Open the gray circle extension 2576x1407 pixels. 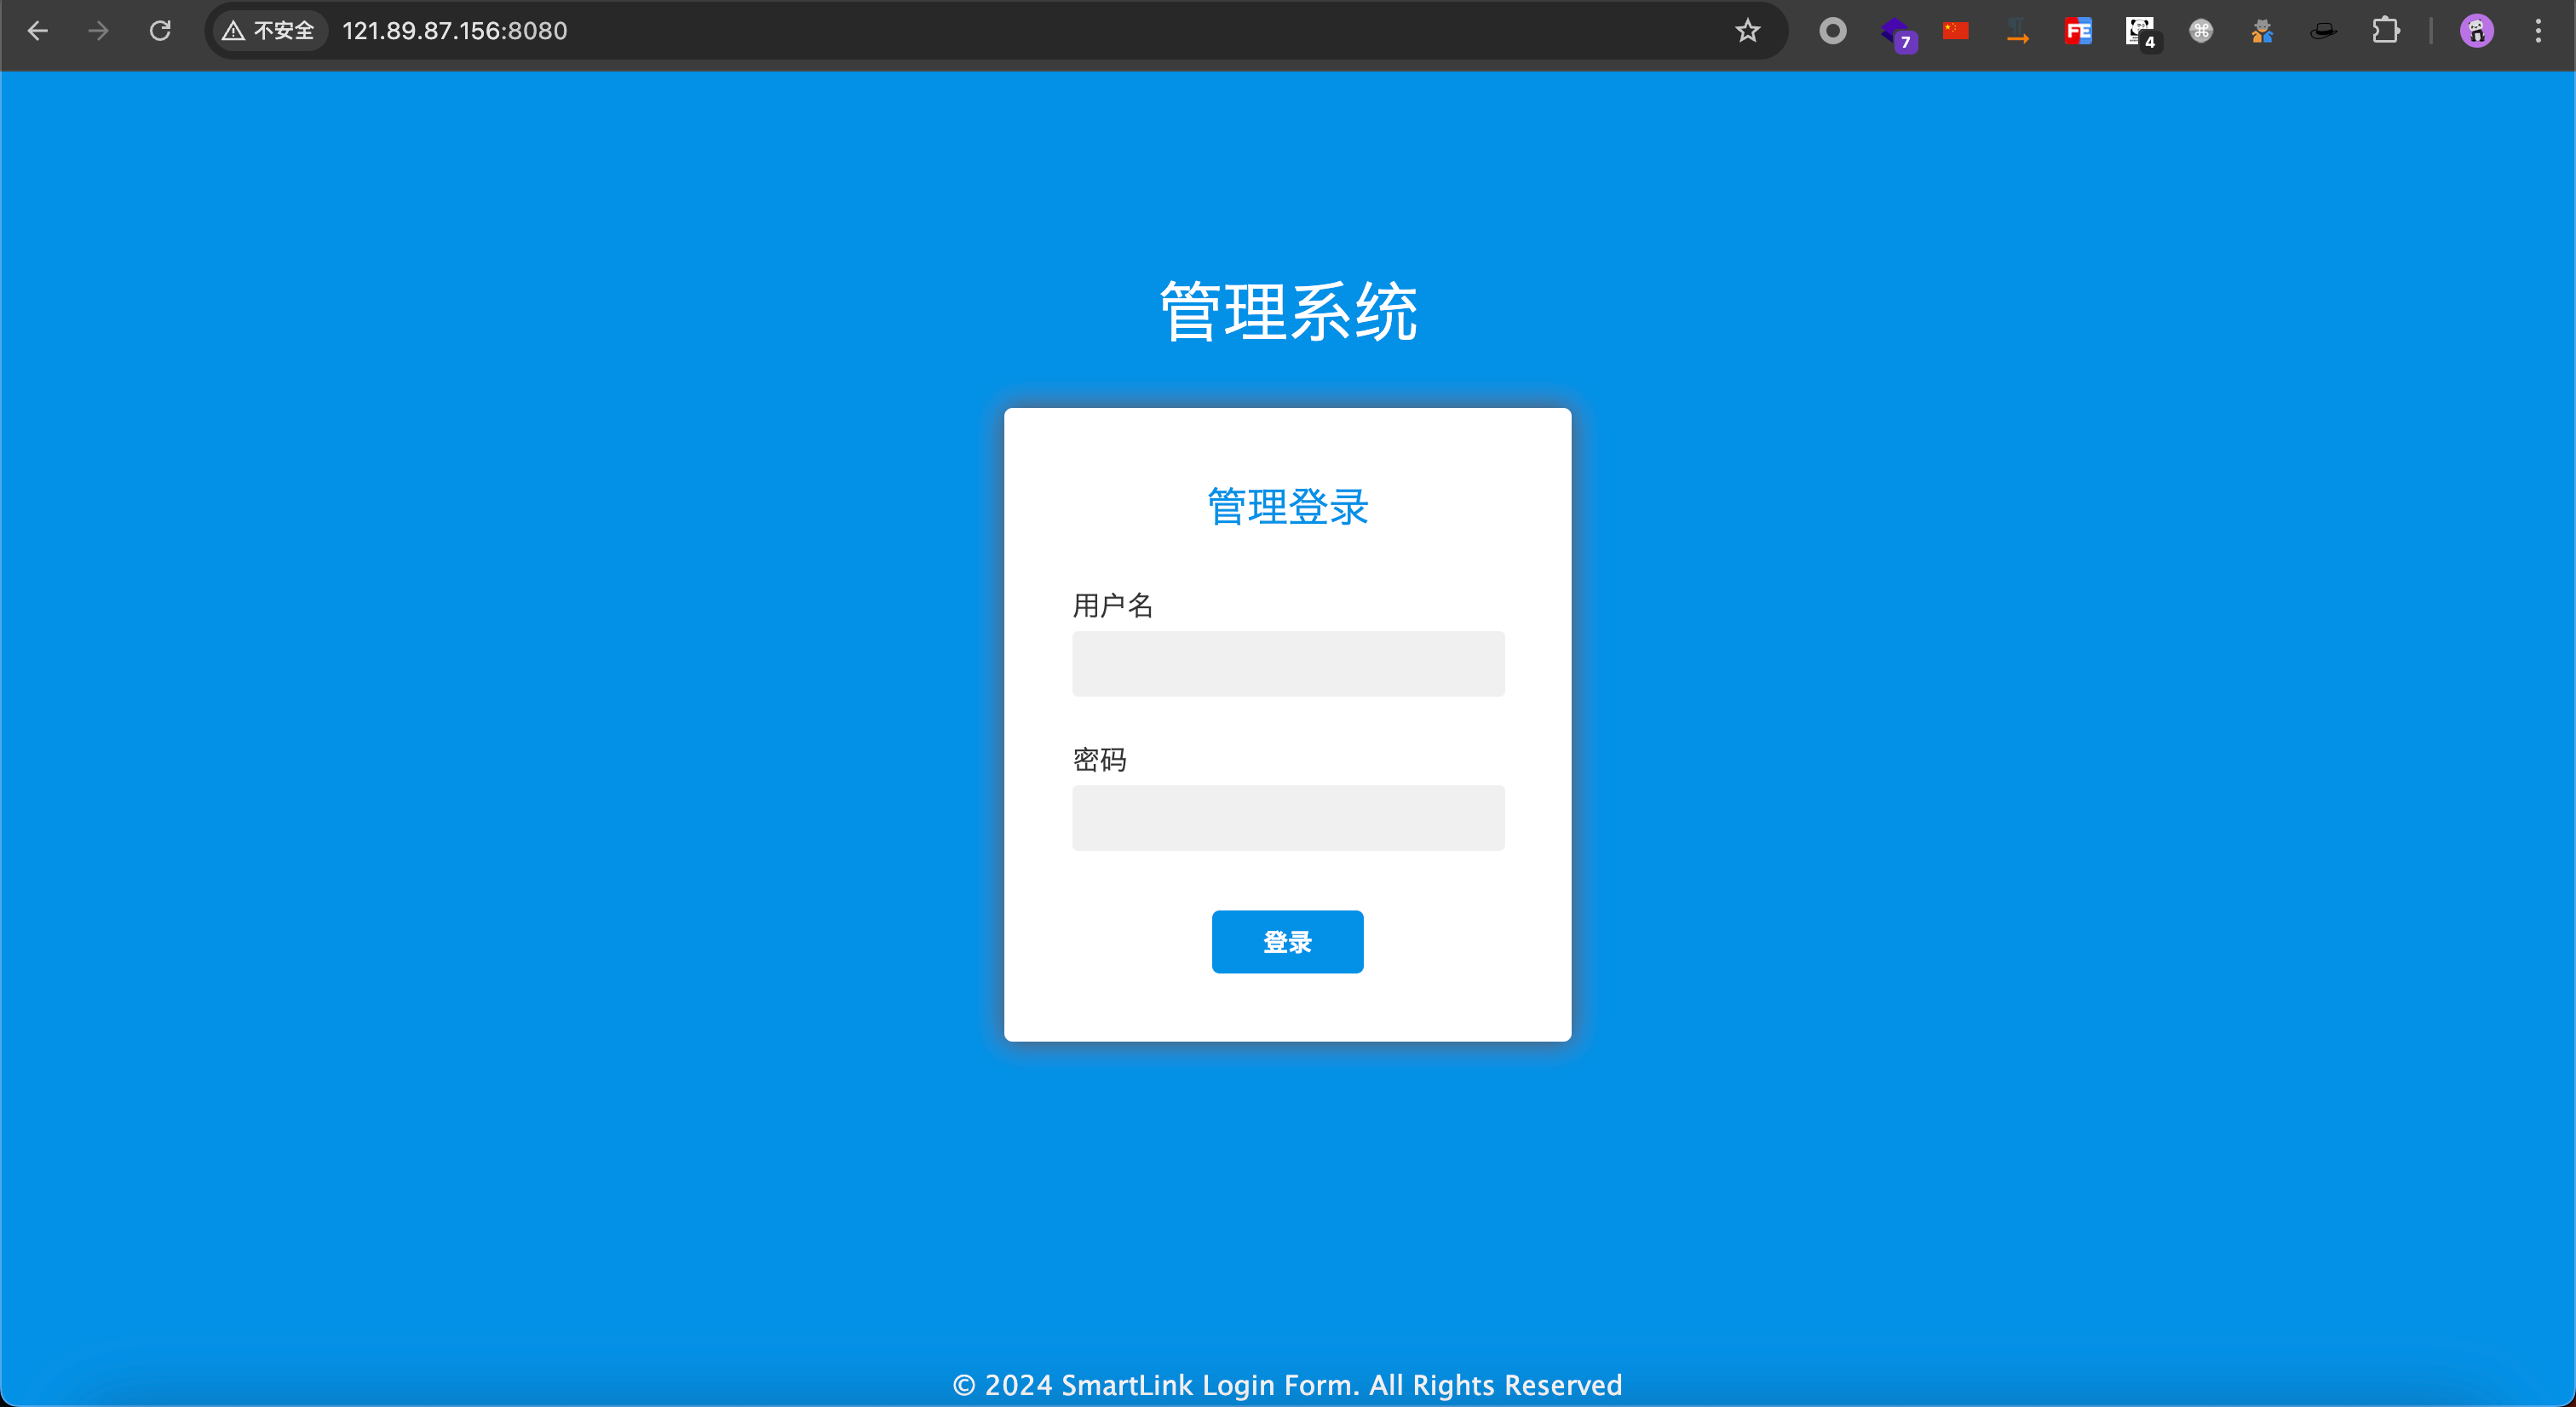click(1832, 31)
